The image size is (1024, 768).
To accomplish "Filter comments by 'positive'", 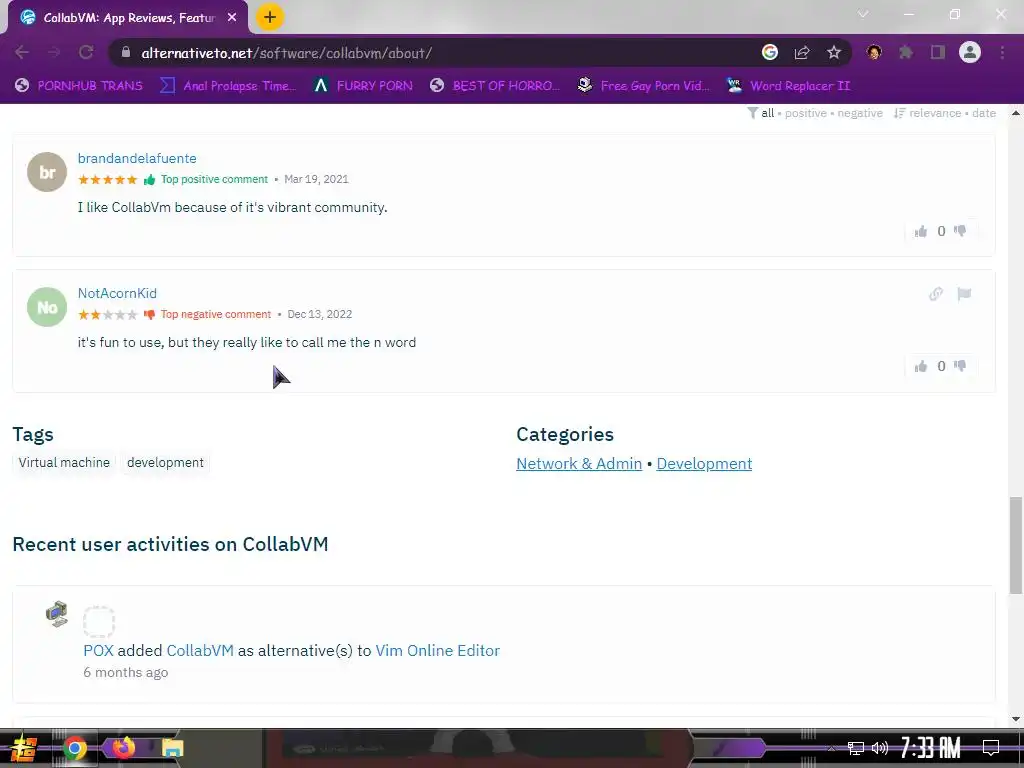I will tap(806, 113).
